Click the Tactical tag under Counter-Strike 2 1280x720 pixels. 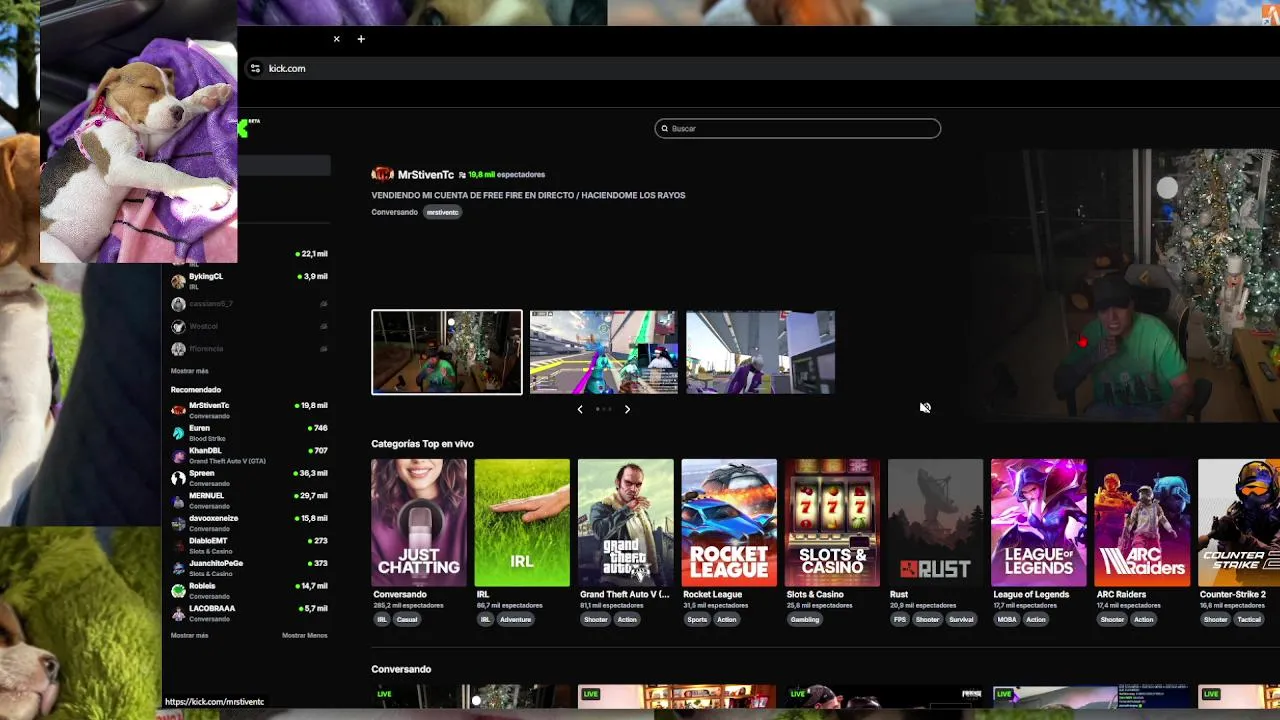[x=1249, y=619]
